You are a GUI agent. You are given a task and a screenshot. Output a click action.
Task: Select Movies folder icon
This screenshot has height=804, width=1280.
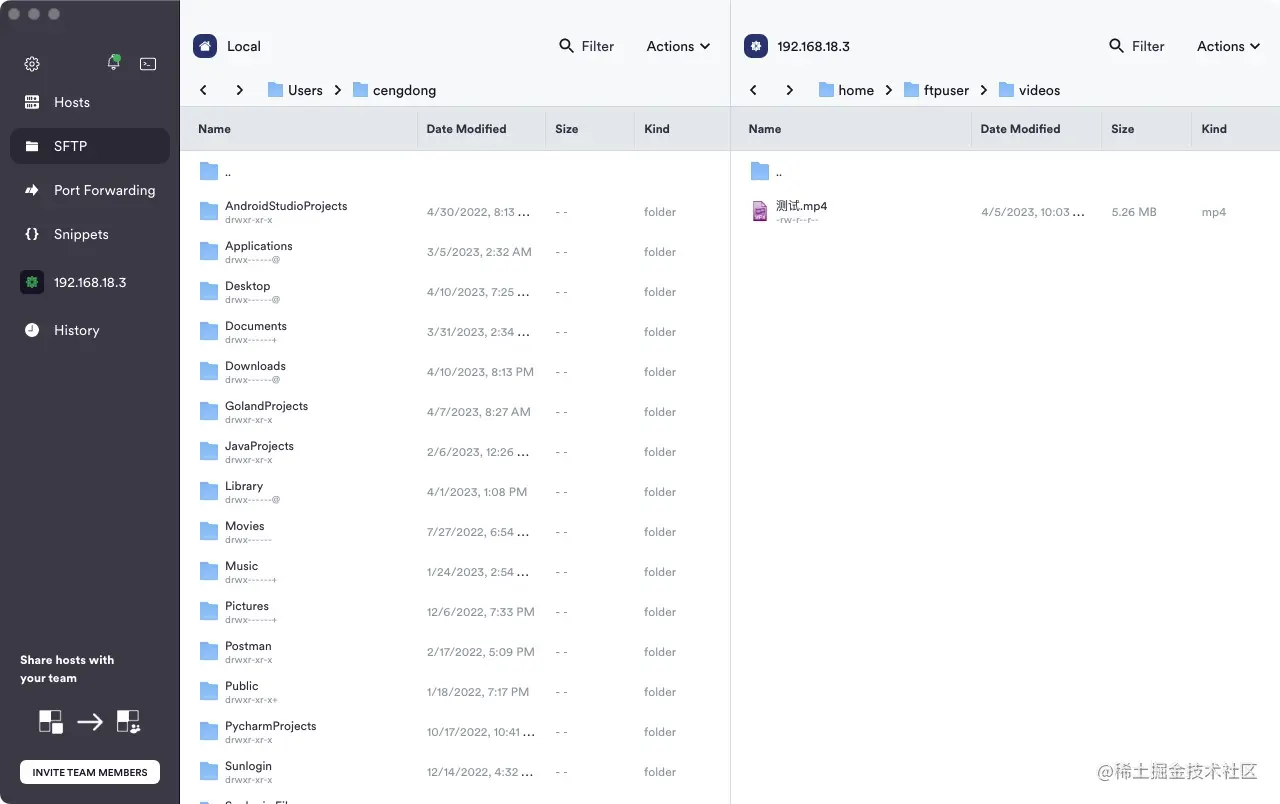tap(209, 531)
